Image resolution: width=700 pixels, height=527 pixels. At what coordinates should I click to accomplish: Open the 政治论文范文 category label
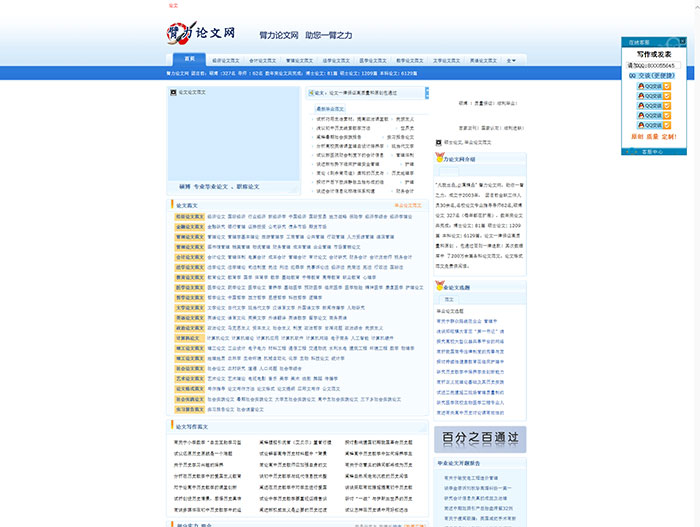point(189,328)
